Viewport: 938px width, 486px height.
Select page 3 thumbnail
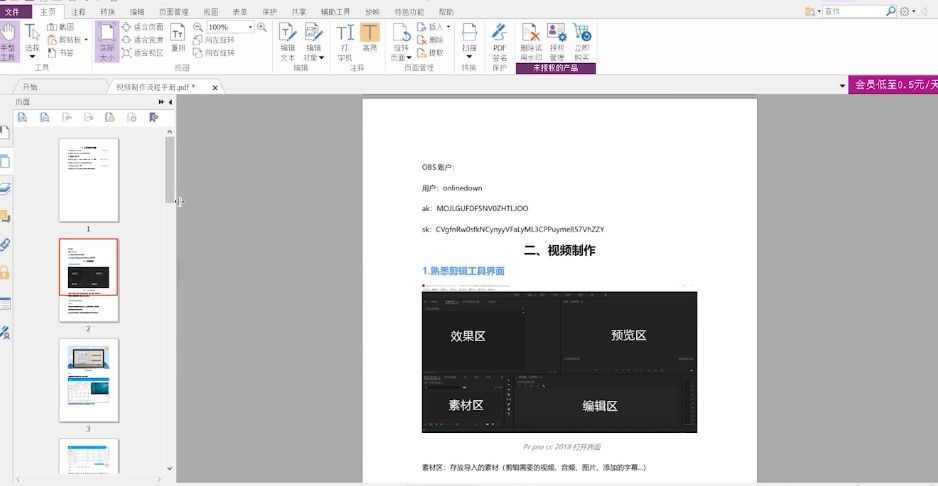tap(89, 380)
